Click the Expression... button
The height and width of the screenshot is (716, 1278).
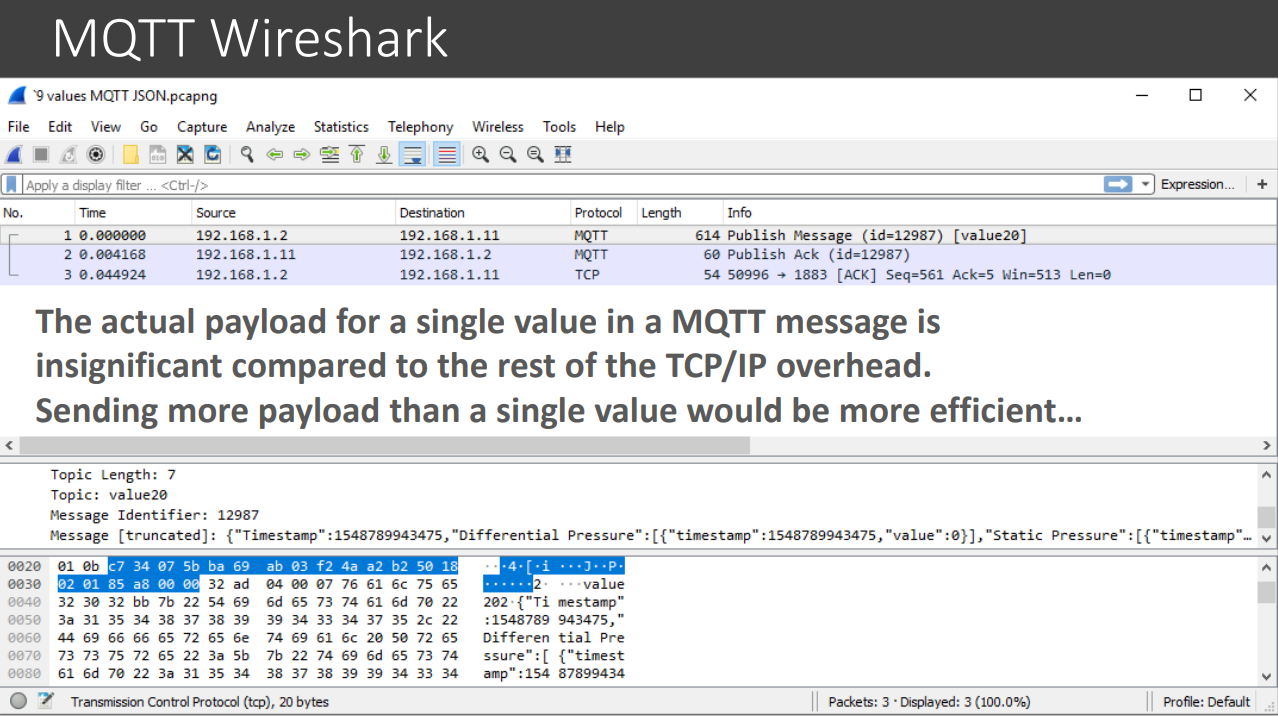1198,185
